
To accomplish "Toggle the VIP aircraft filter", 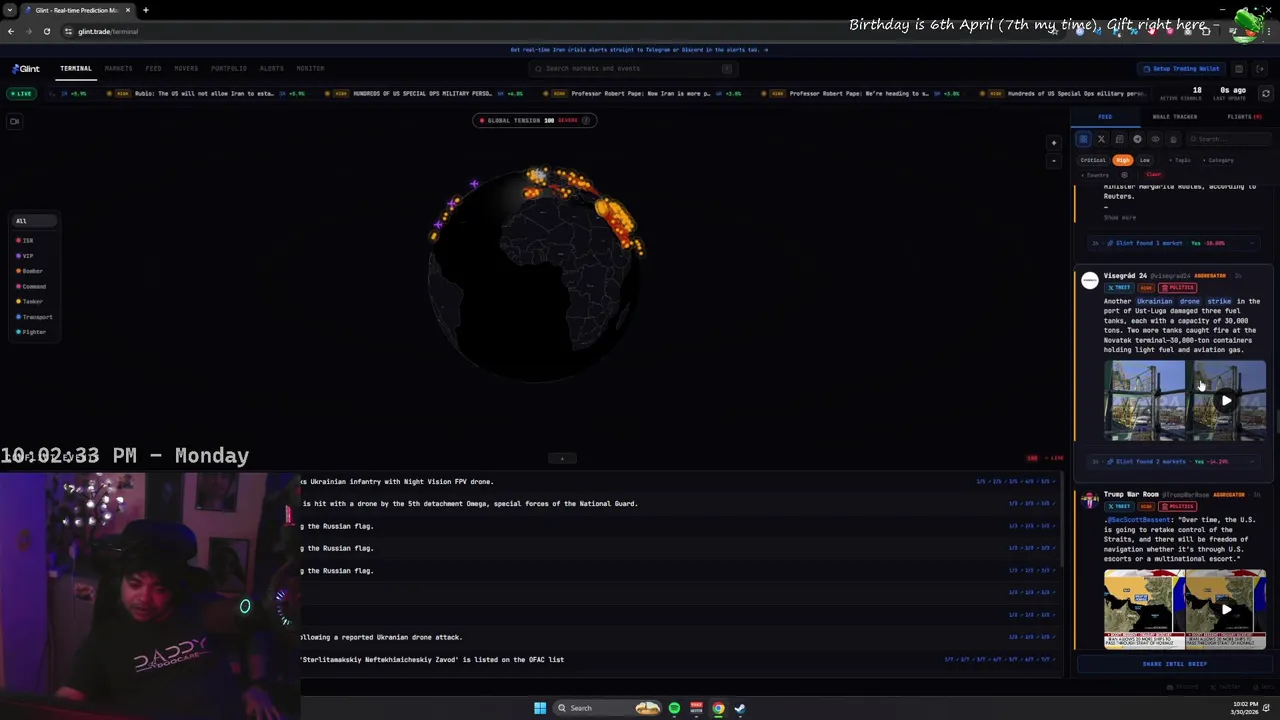I will (x=25, y=256).
